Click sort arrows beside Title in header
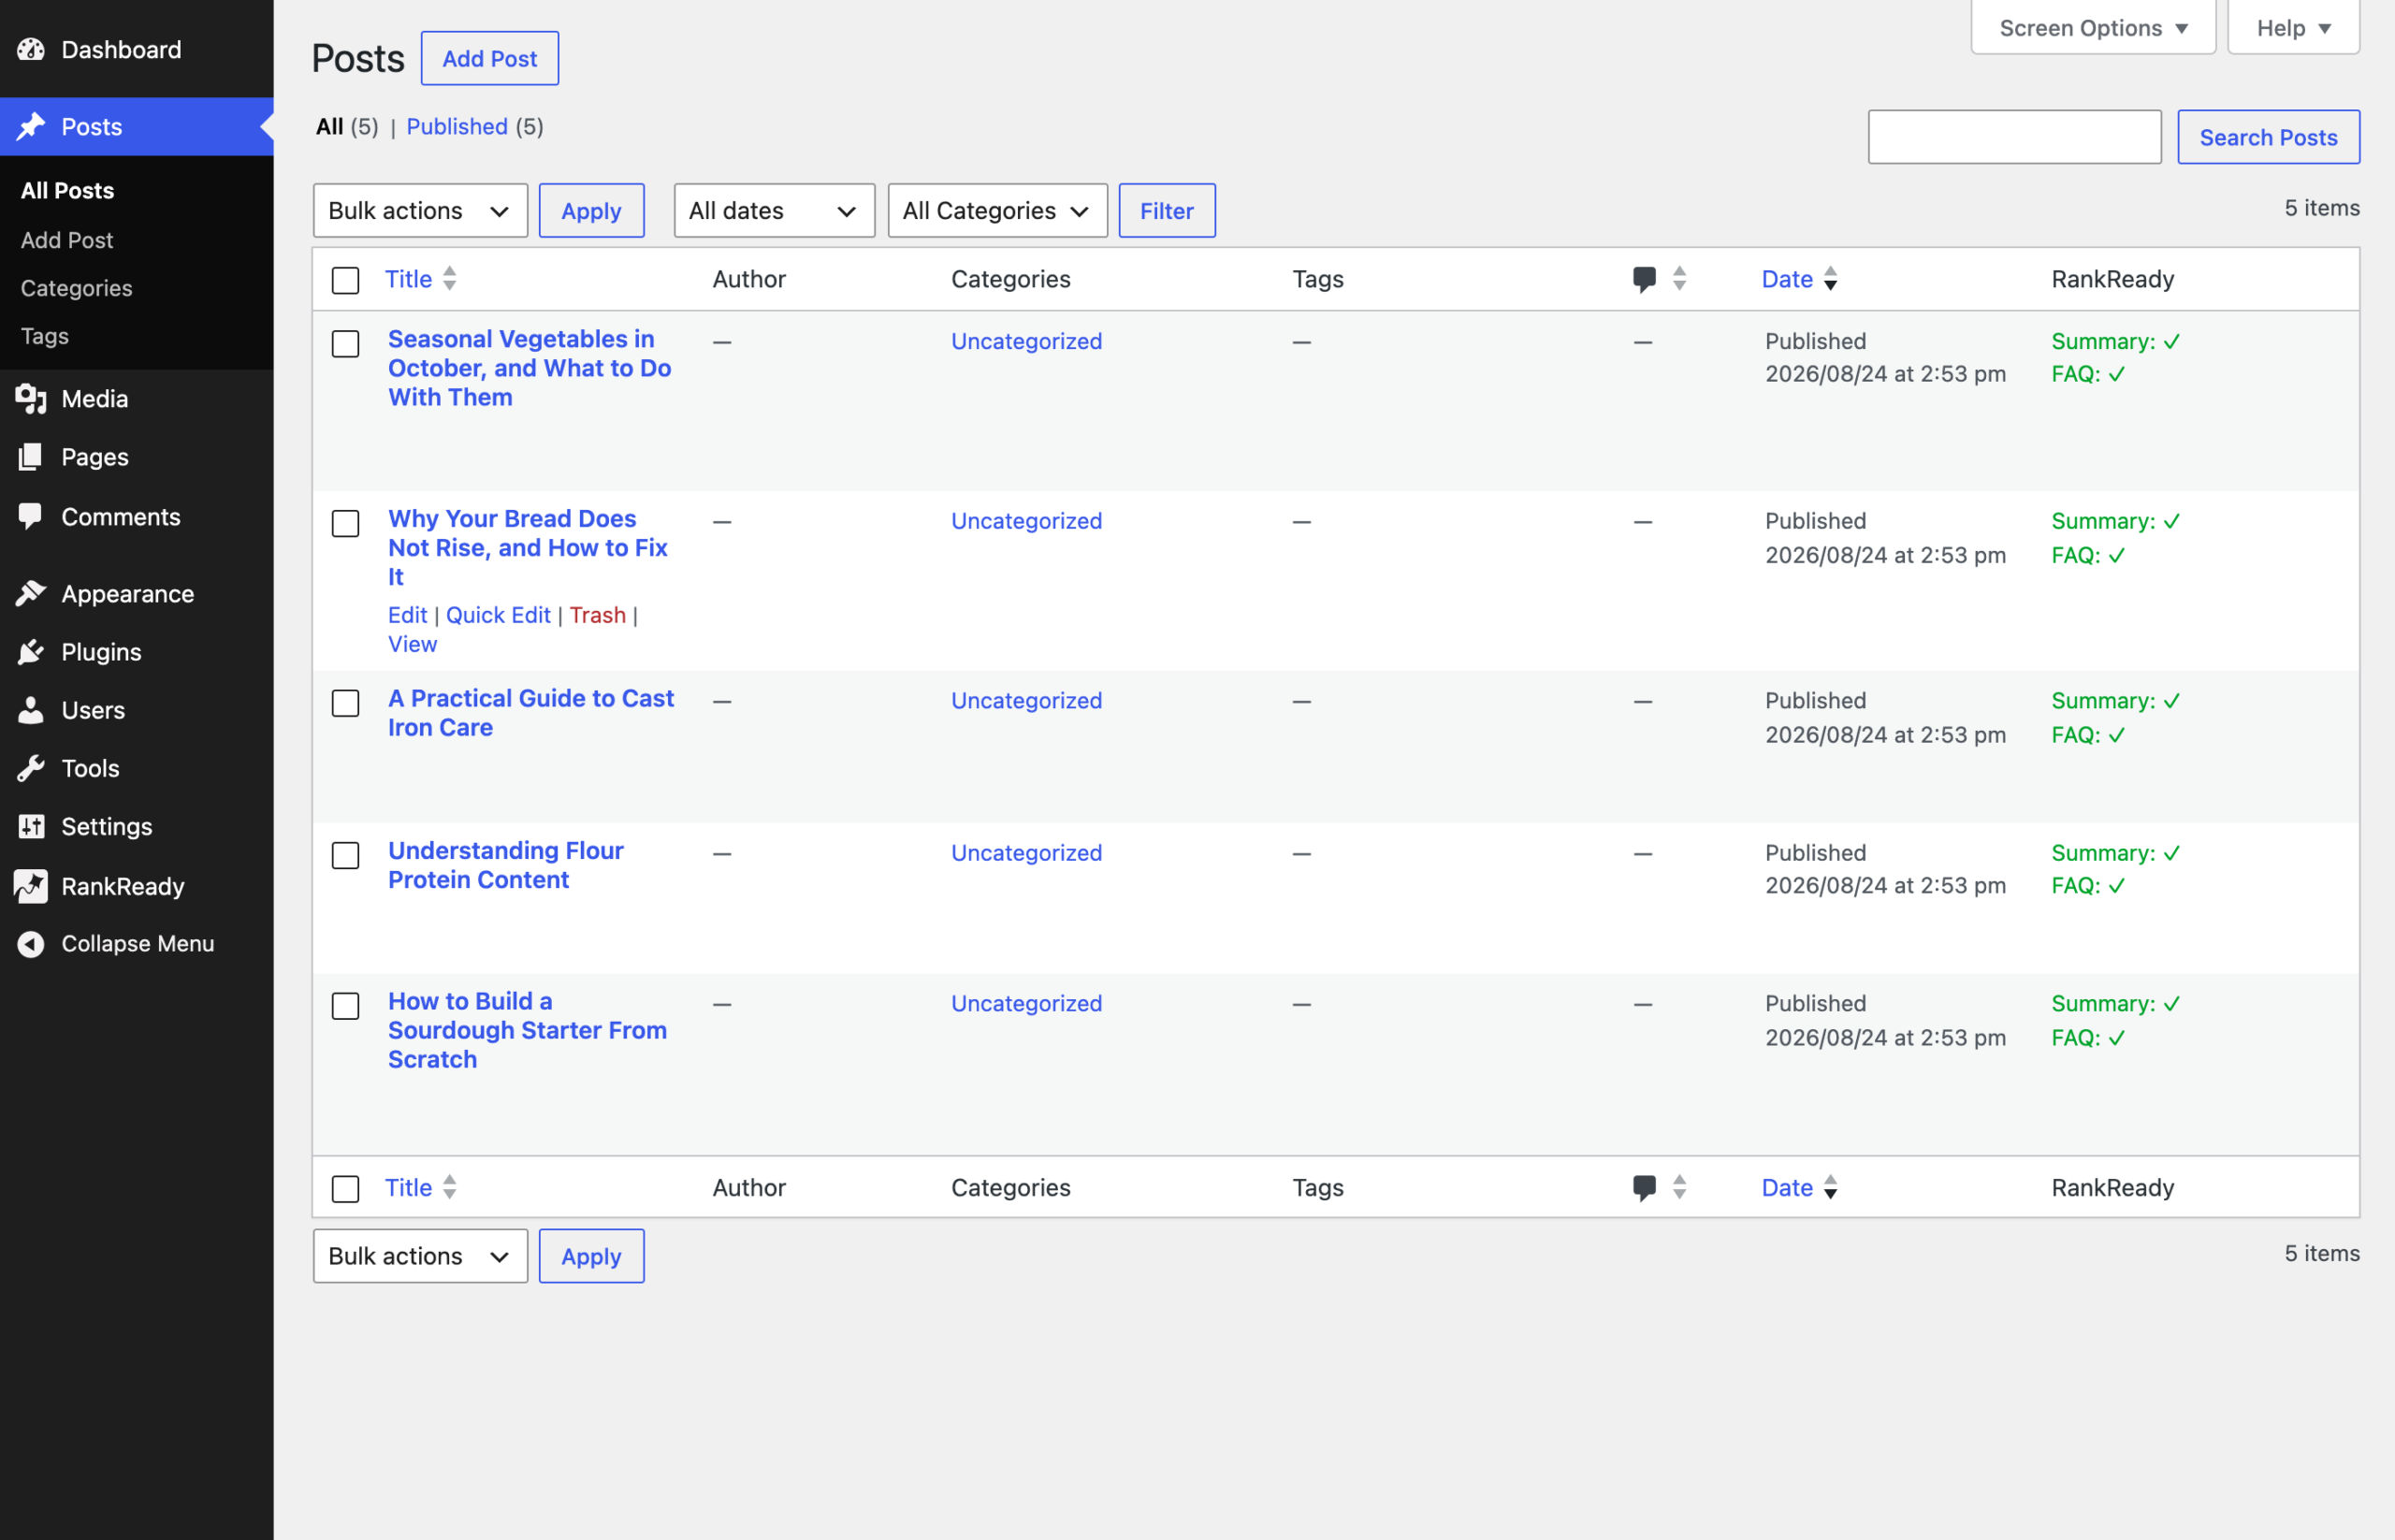 [x=450, y=278]
